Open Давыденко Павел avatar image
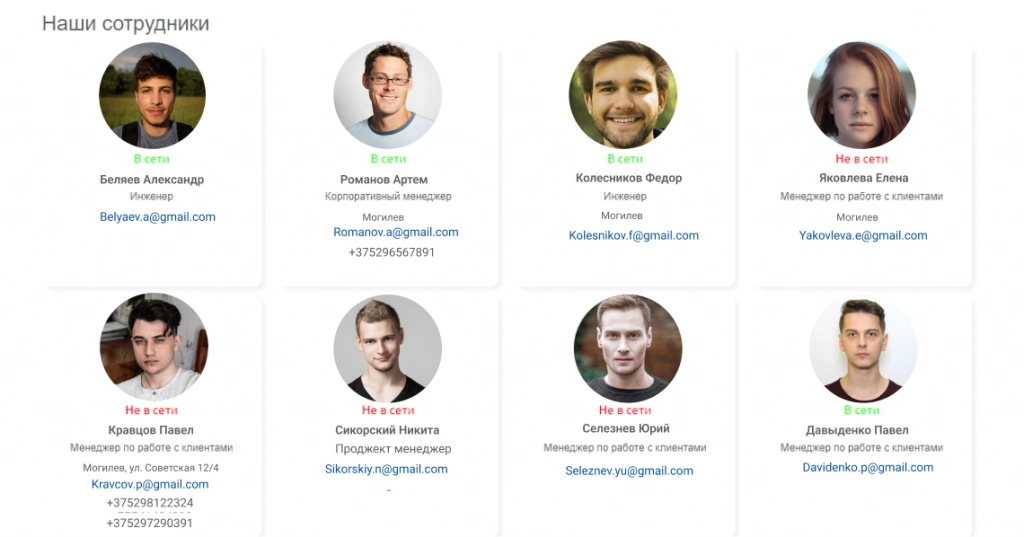 click(863, 350)
